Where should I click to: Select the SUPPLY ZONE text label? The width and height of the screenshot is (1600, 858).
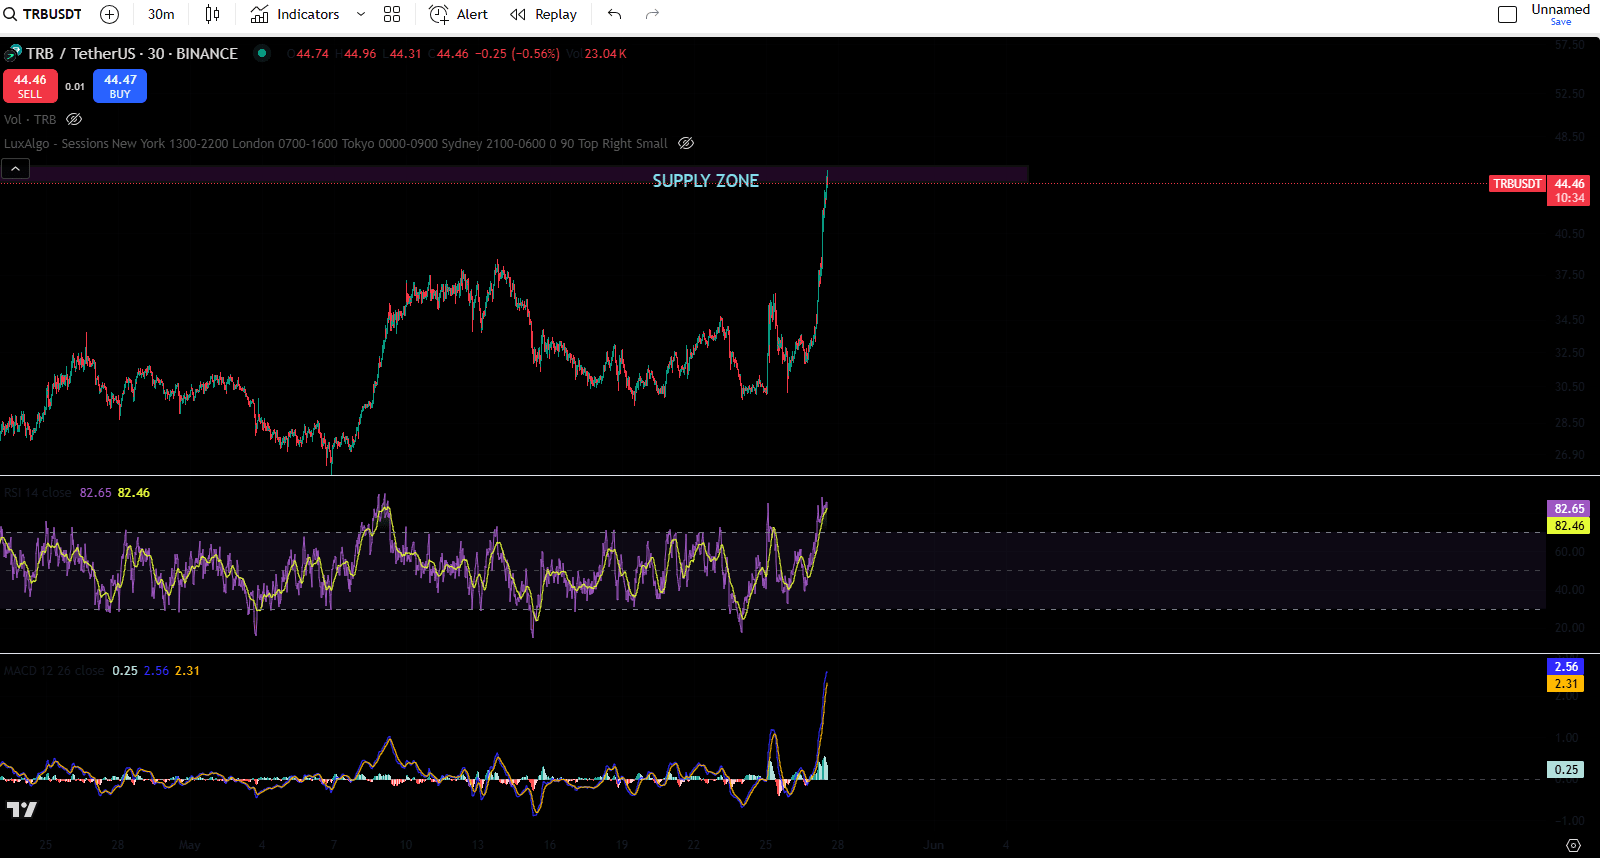[706, 181]
